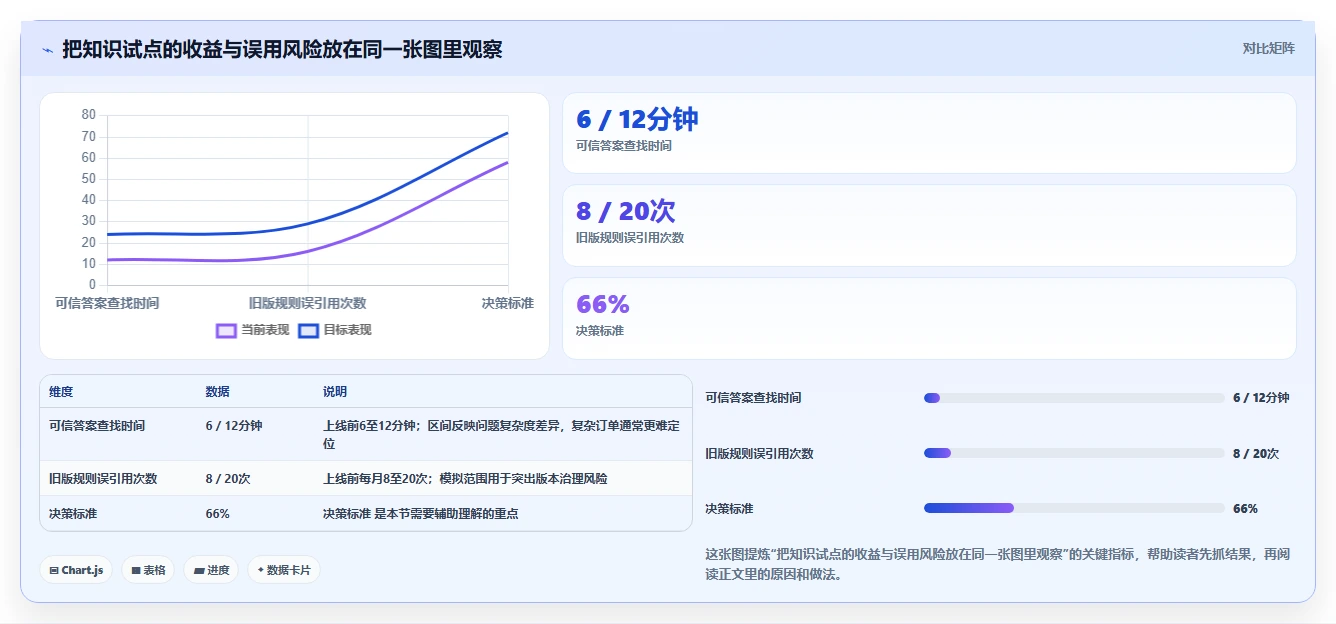
Task: Click the 数据 table column header
Action: 217,392
